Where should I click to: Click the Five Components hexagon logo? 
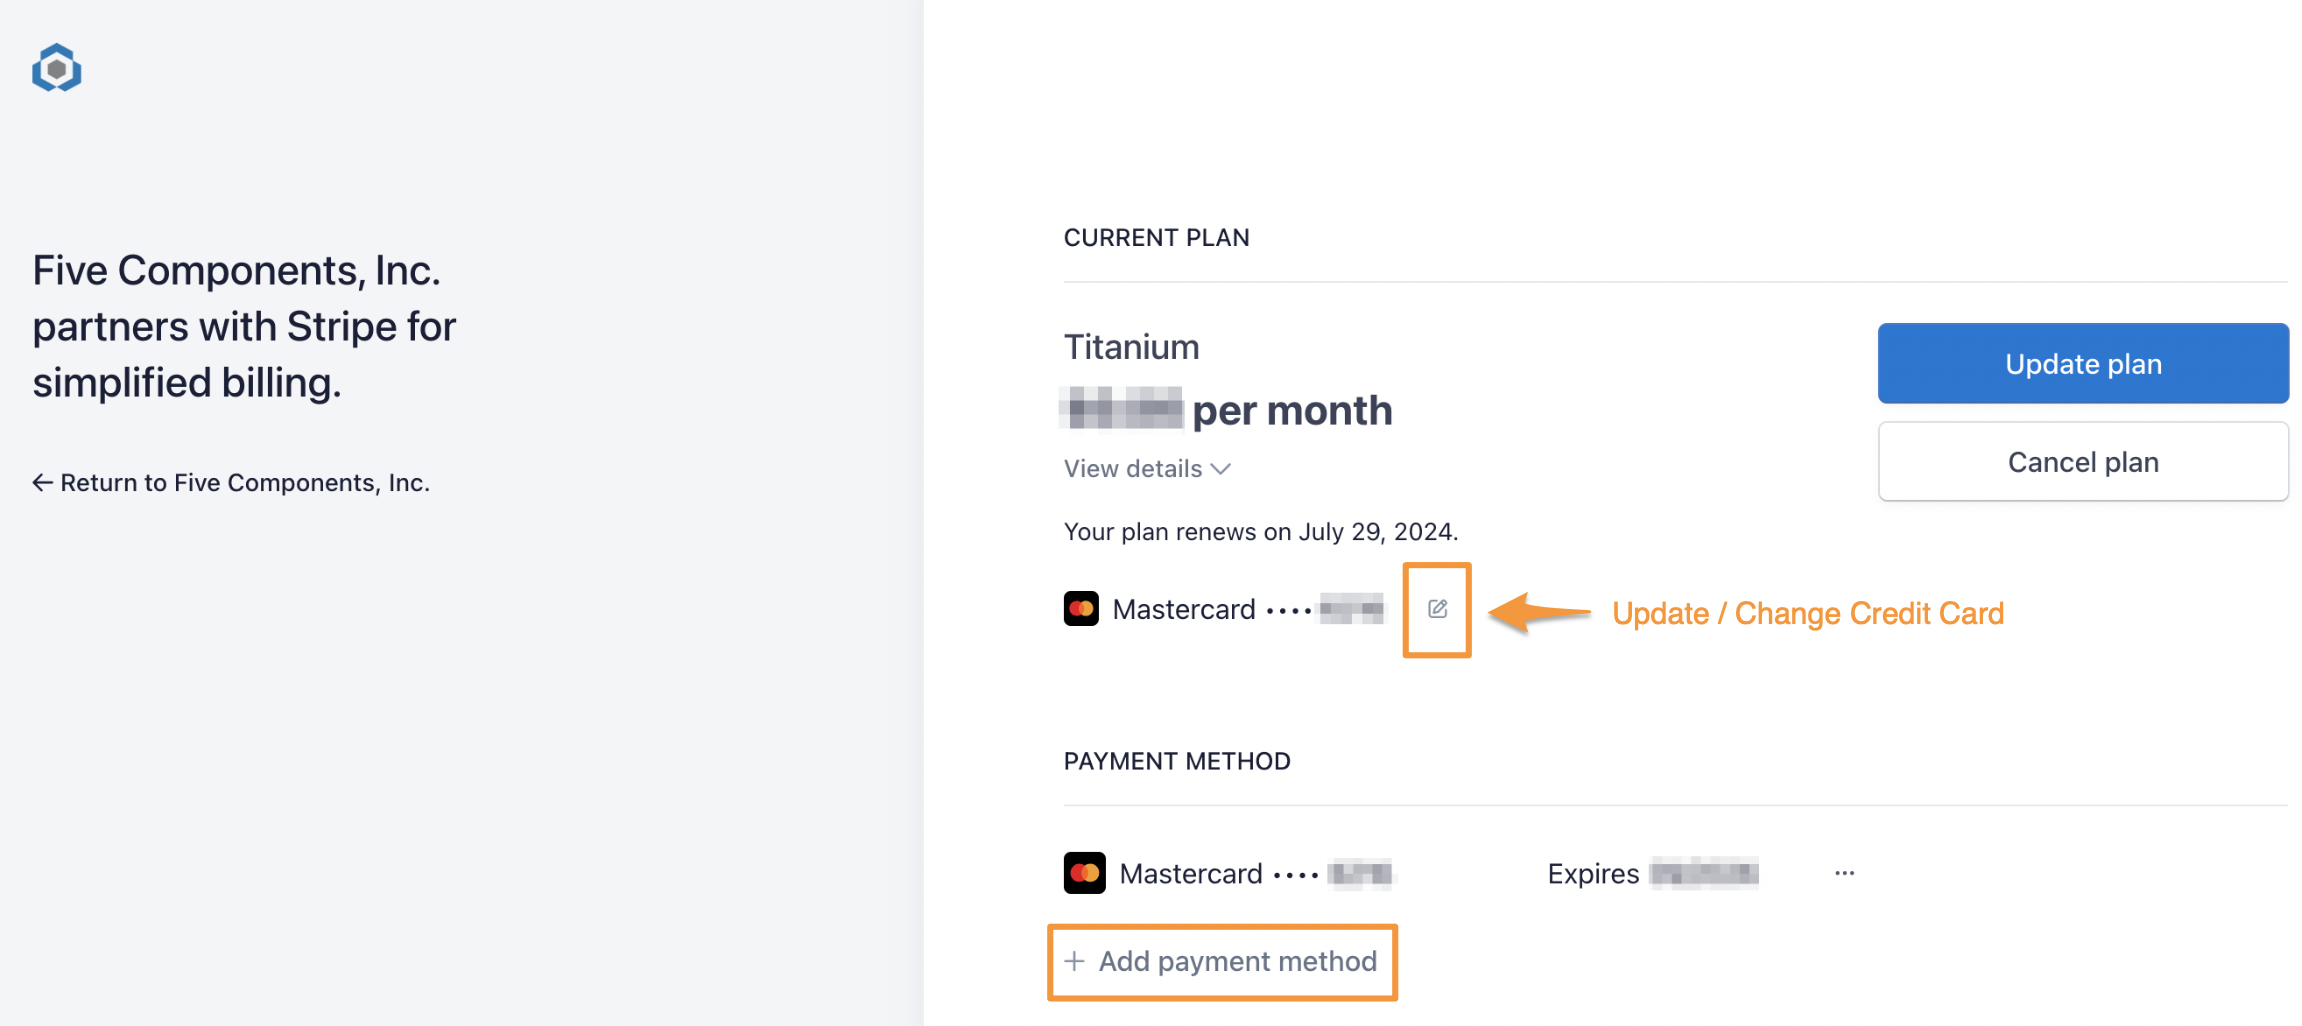click(56, 68)
